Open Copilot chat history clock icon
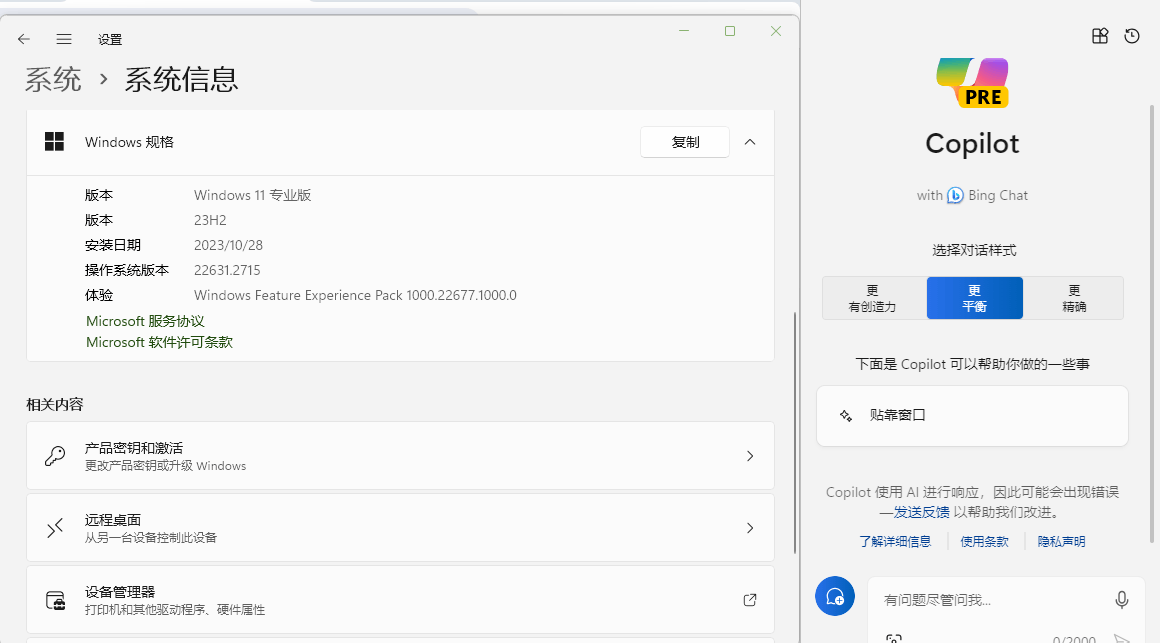1160x643 pixels. click(1132, 36)
